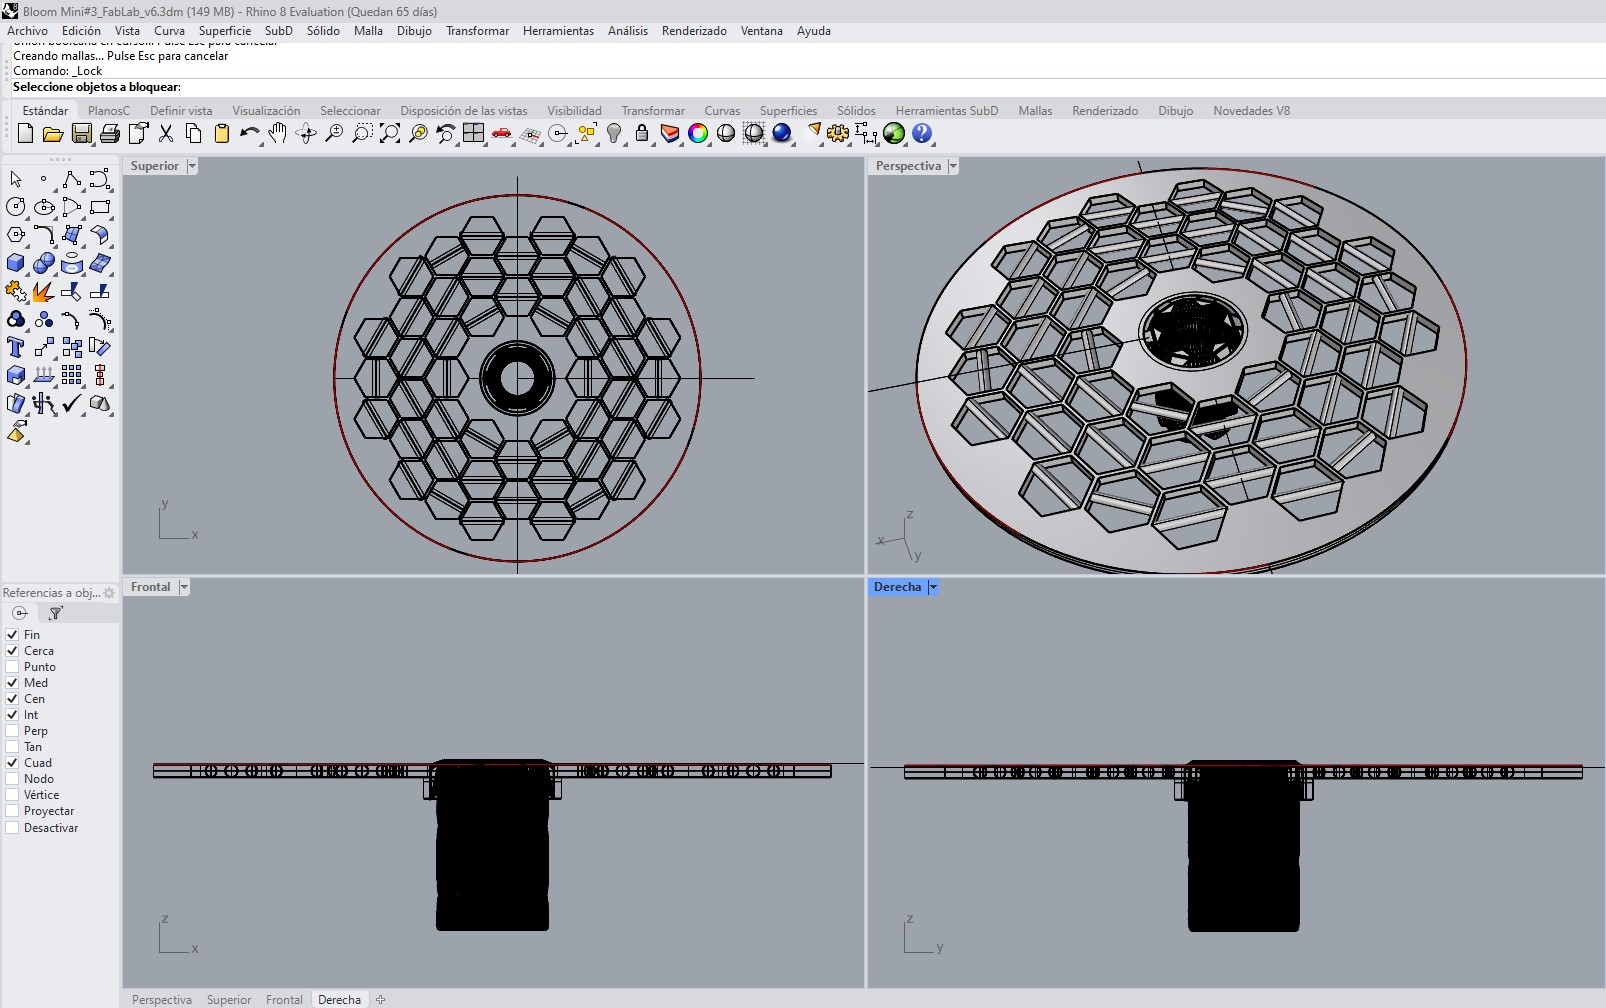Open object snaps panel gear settings
Viewport: 1606px width, 1008px height.
pos(109,593)
